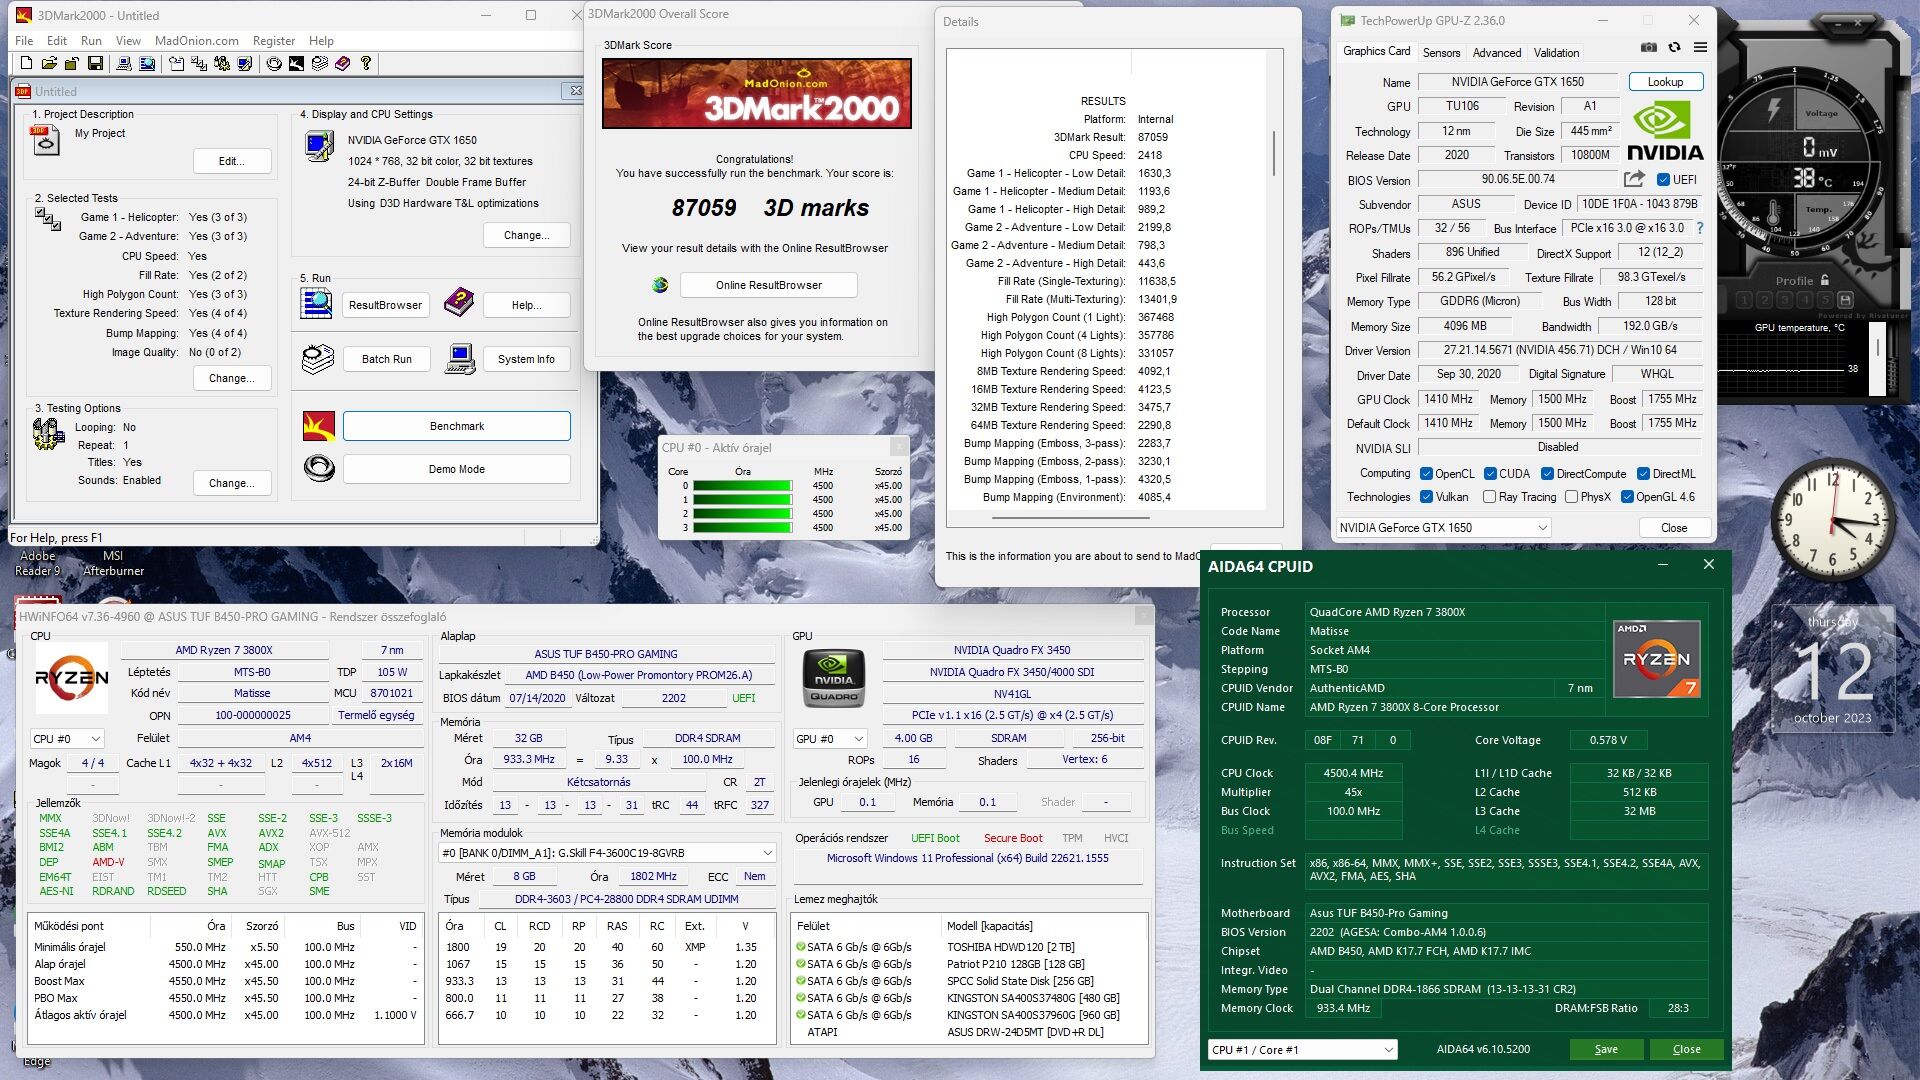This screenshot has height=1080, width=1920.
Task: Click the Core 3 green usage bar
Action: [742, 527]
